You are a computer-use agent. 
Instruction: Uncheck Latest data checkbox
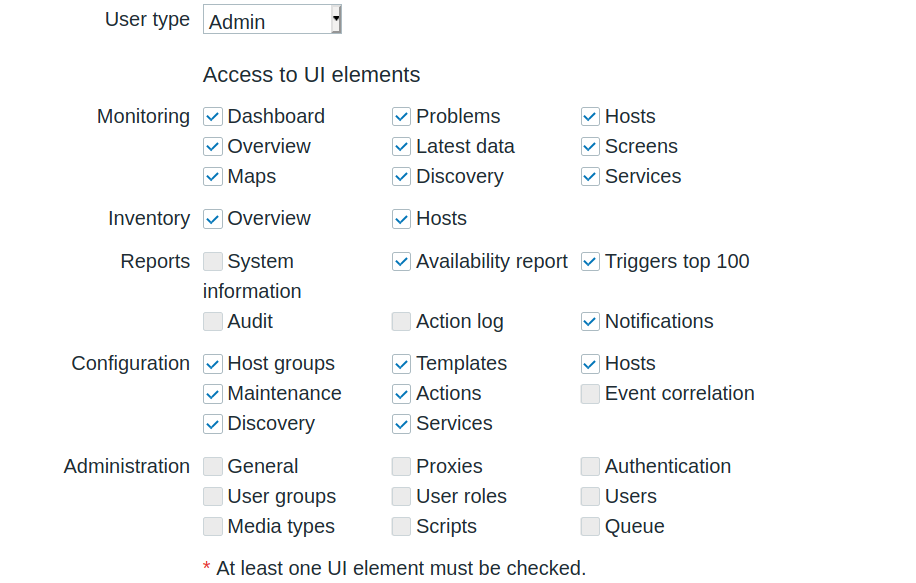pyautogui.click(x=401, y=147)
